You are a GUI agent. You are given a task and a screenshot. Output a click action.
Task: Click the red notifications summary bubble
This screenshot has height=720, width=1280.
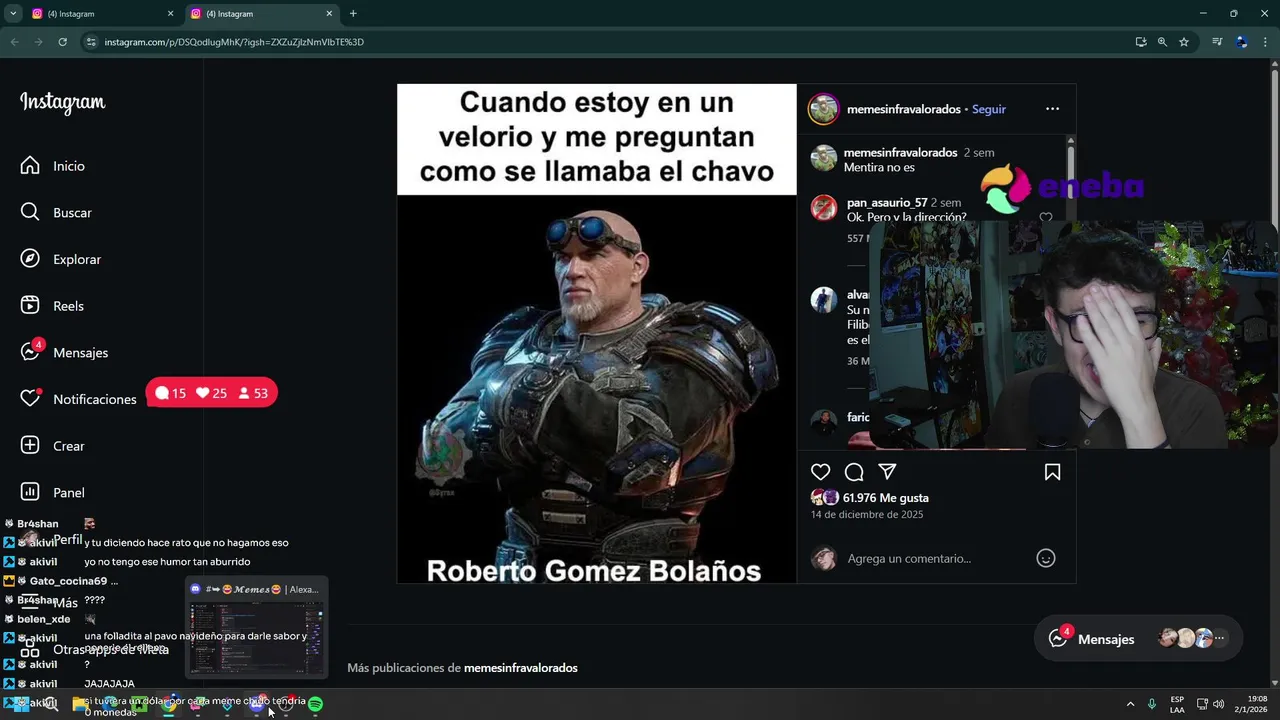coord(212,393)
